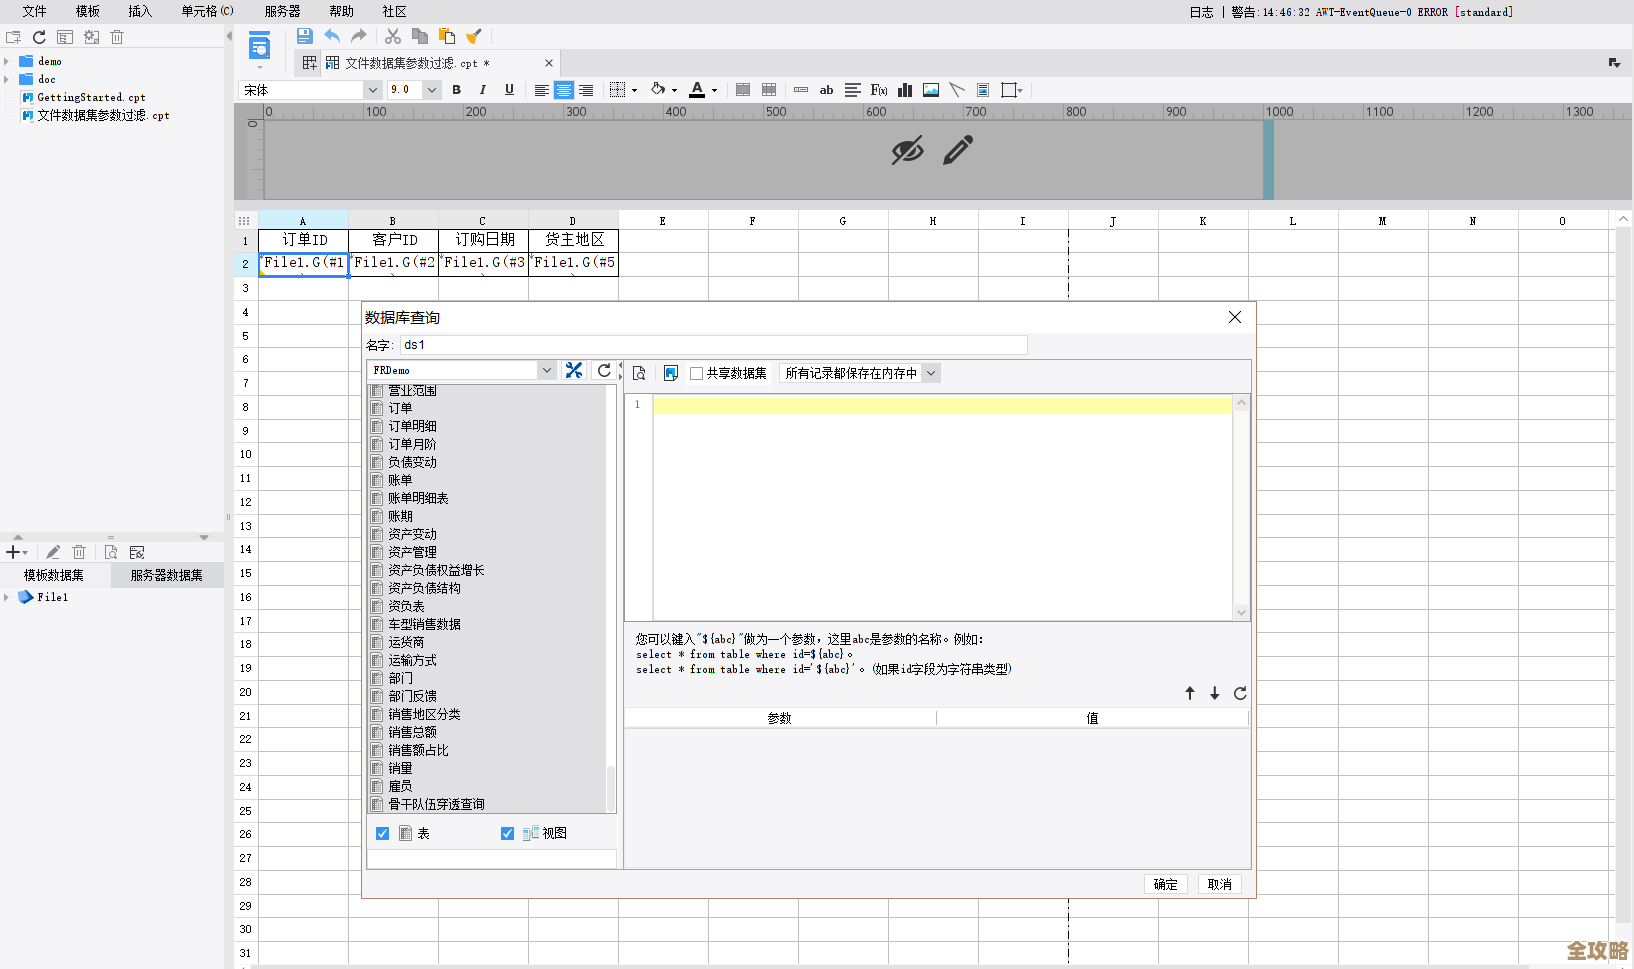Refresh the FRDemo data connection

[604, 370]
